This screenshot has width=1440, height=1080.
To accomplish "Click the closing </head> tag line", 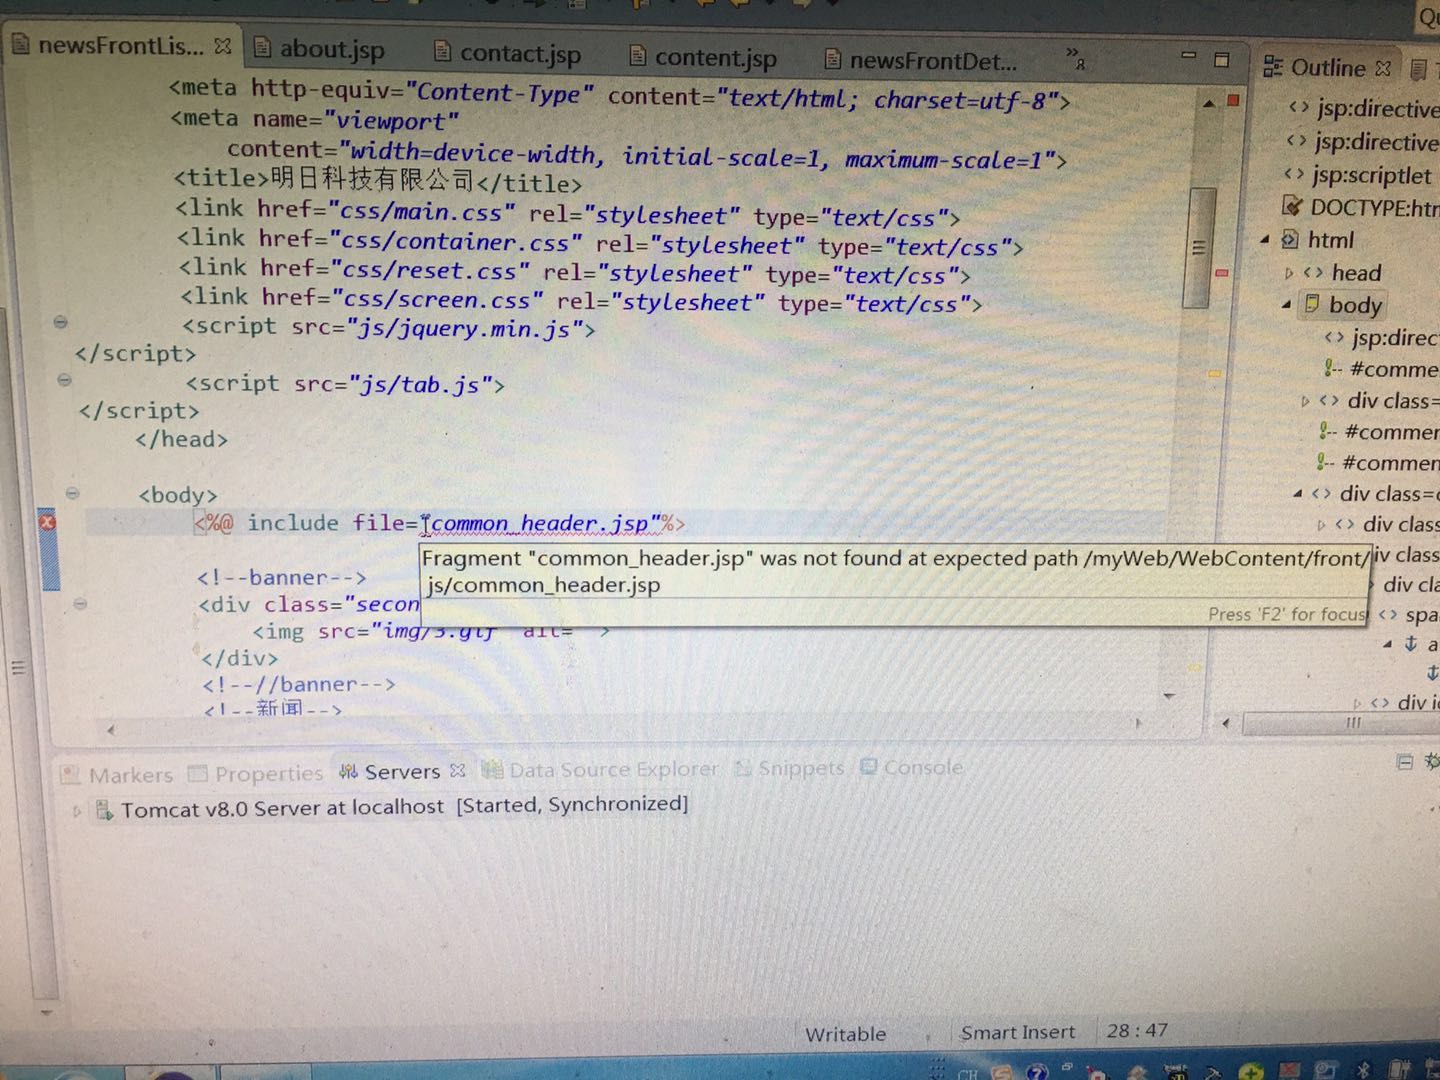I will [x=182, y=439].
